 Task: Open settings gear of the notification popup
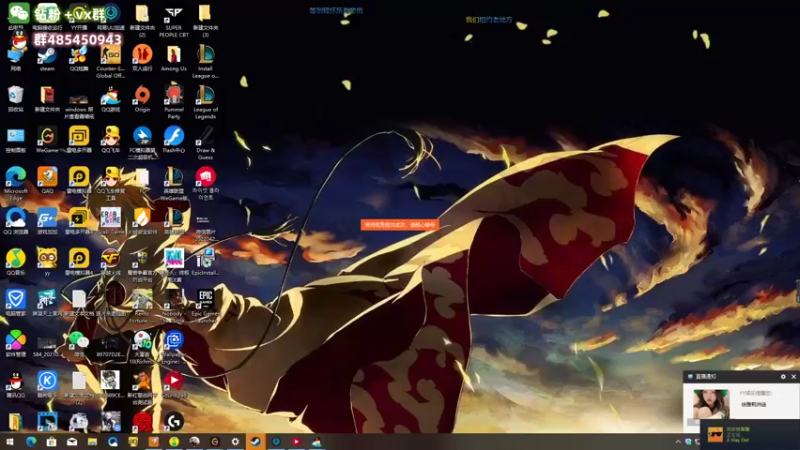[x=783, y=377]
